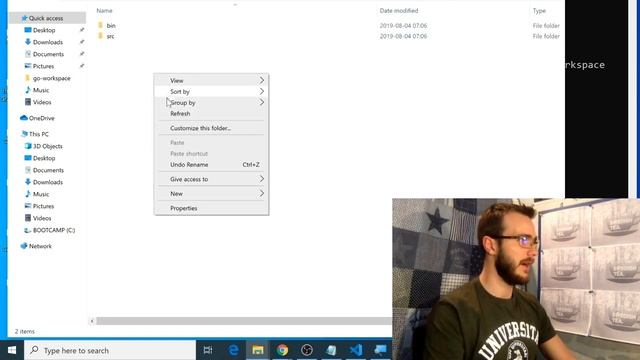This screenshot has width=640, height=360.
Task: Click the Type here to search box
Action: (111, 350)
